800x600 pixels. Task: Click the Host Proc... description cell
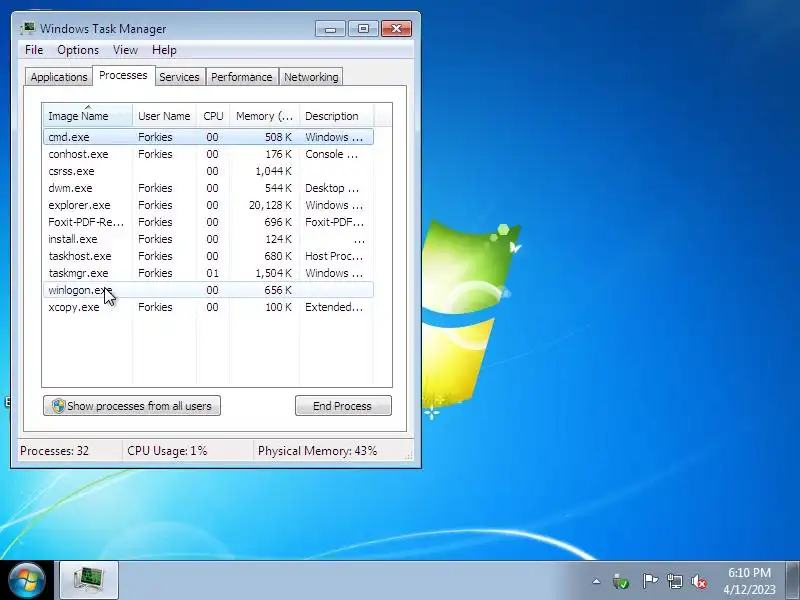pos(334,256)
